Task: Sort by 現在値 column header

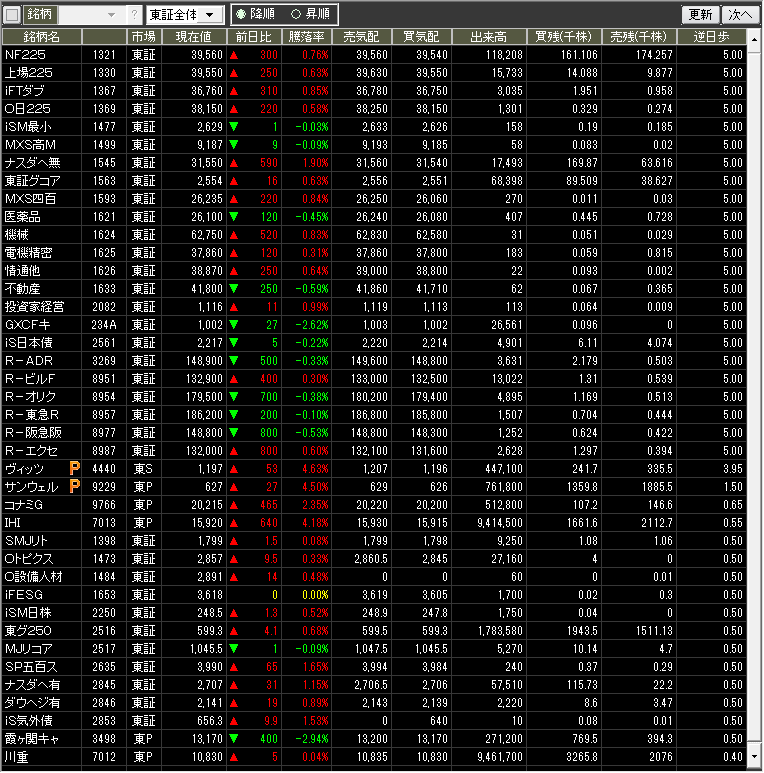Action: click(194, 37)
